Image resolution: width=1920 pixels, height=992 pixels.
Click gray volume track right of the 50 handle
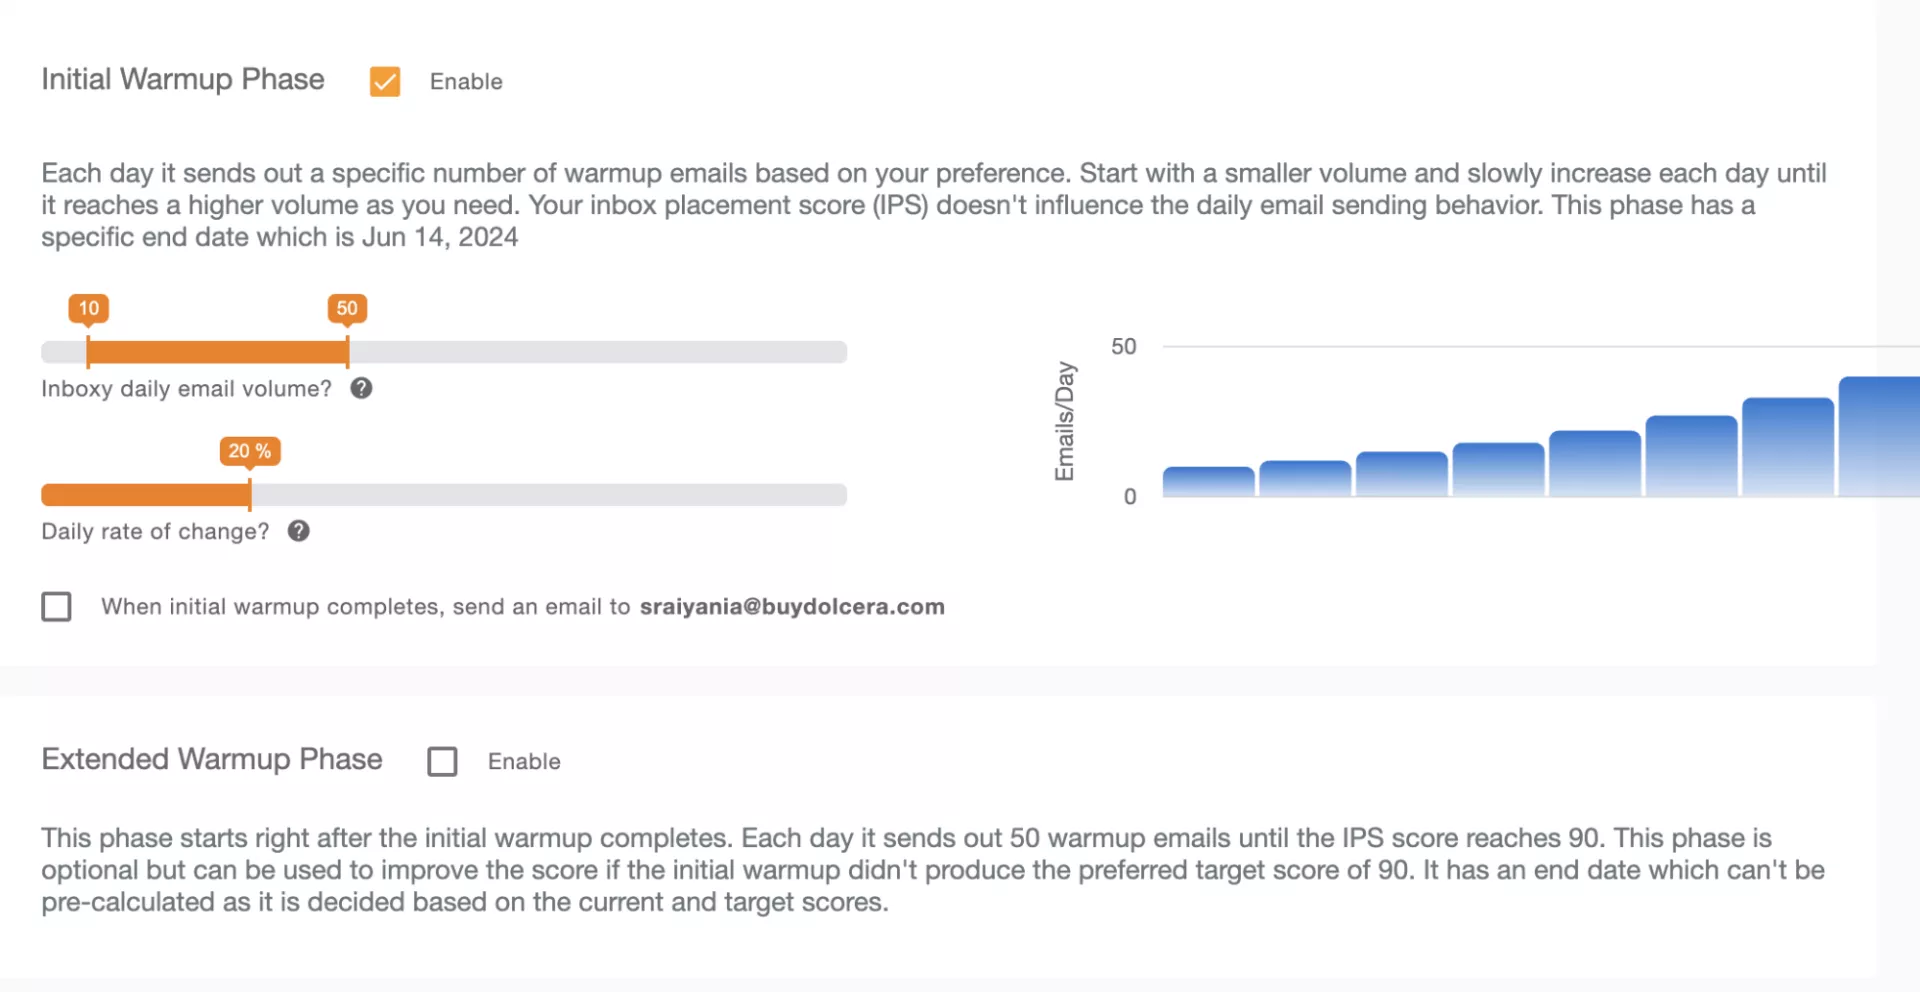(600, 352)
